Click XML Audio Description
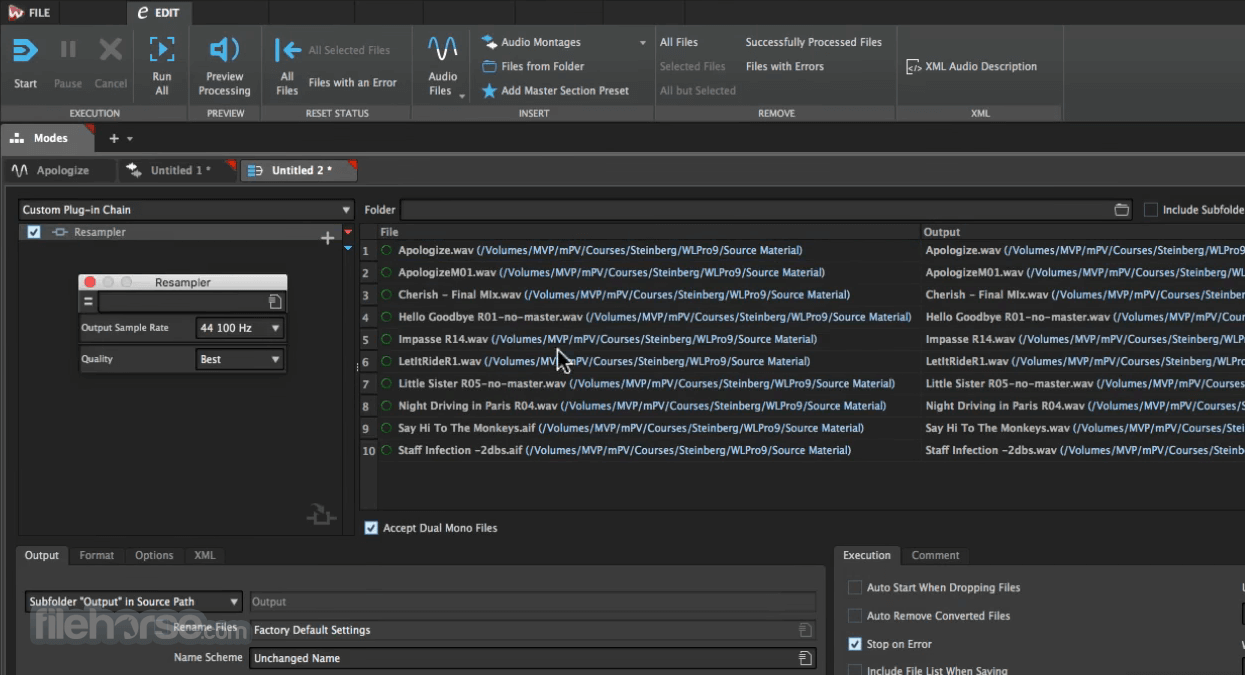This screenshot has height=675, width=1245. pos(971,66)
